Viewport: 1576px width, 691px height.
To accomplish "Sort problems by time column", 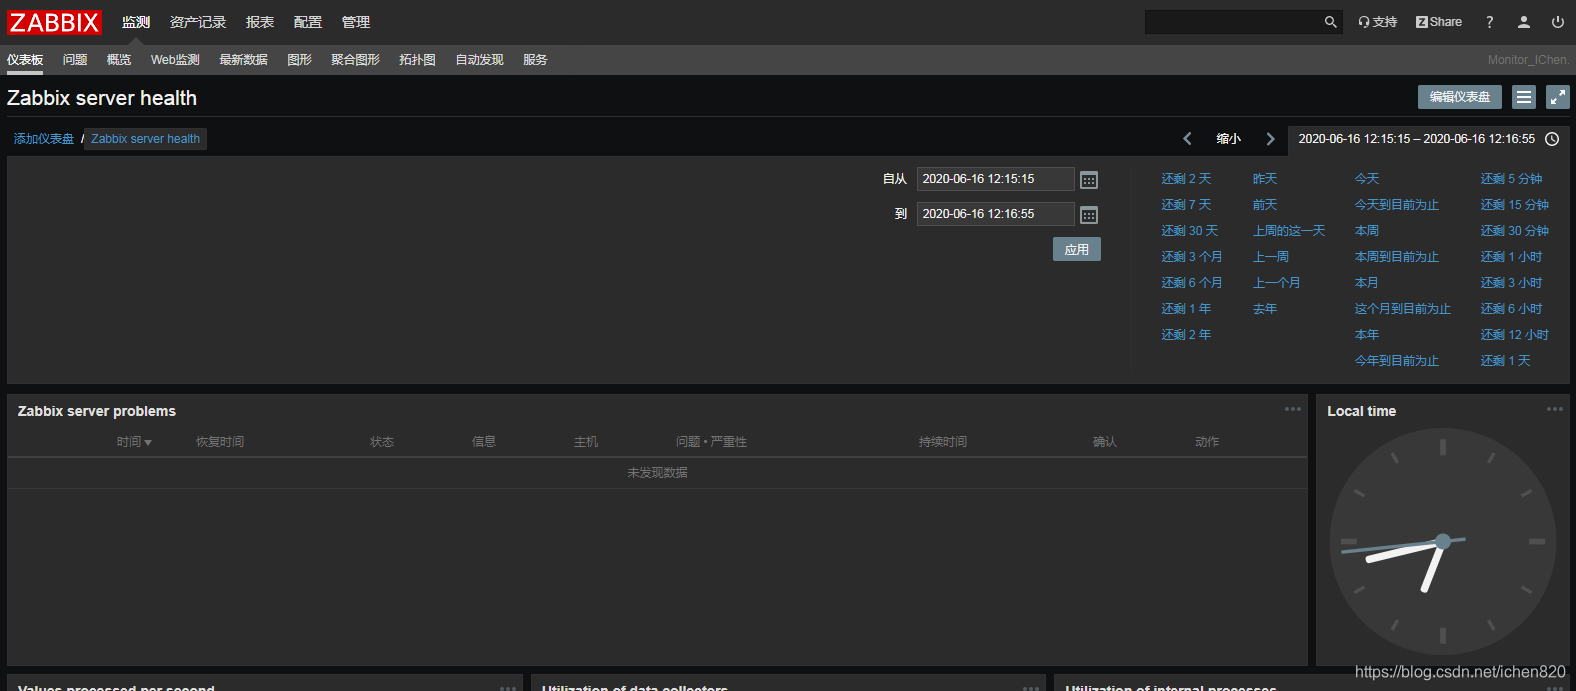I will coord(134,442).
